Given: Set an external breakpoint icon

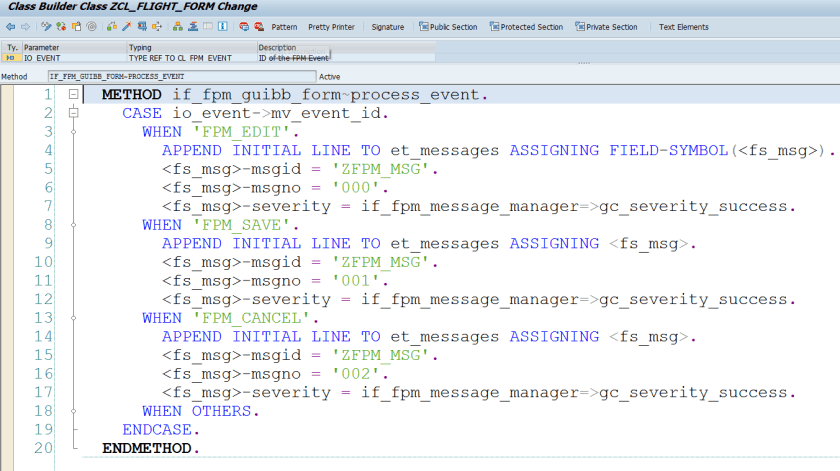Looking at the screenshot, I should pyautogui.click(x=259, y=27).
